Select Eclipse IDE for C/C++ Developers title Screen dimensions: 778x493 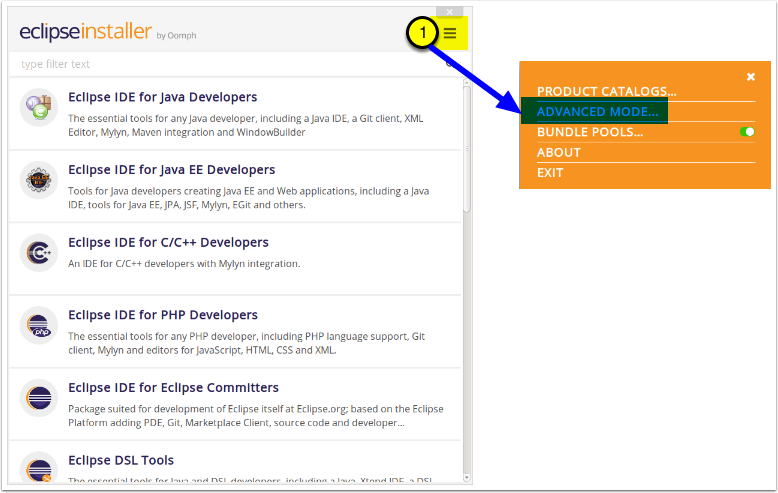(168, 243)
